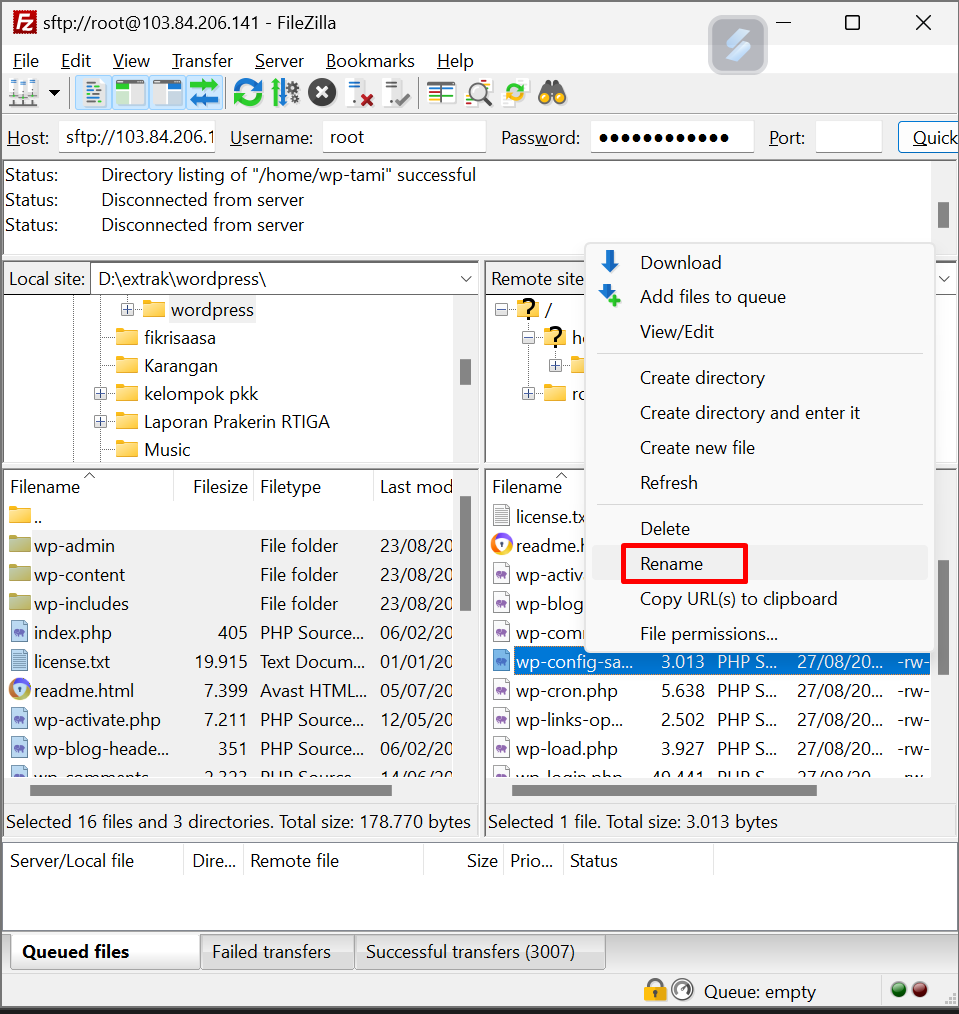
Task: Toggle directory comparison icon
Action: click(479, 94)
